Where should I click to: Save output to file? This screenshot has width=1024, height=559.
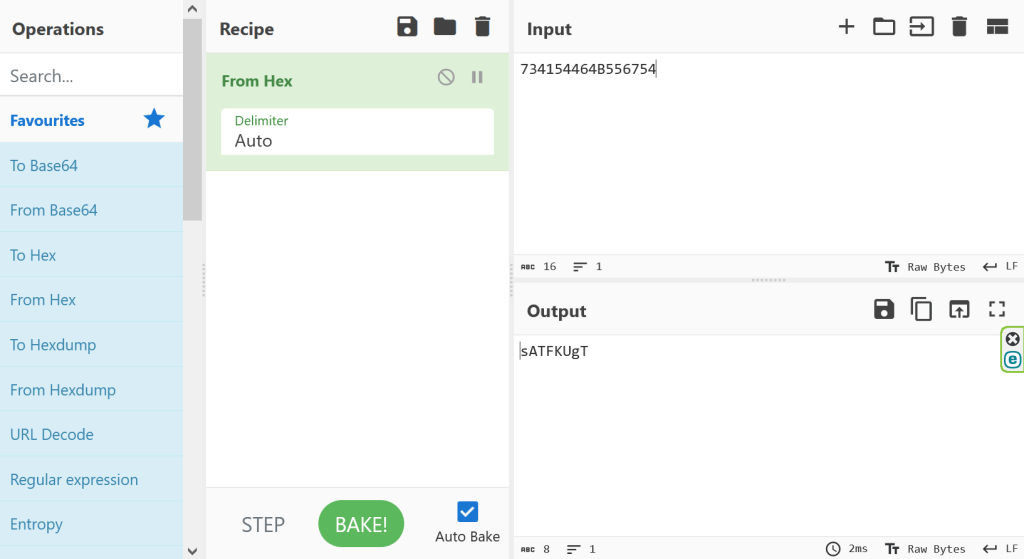tap(884, 310)
